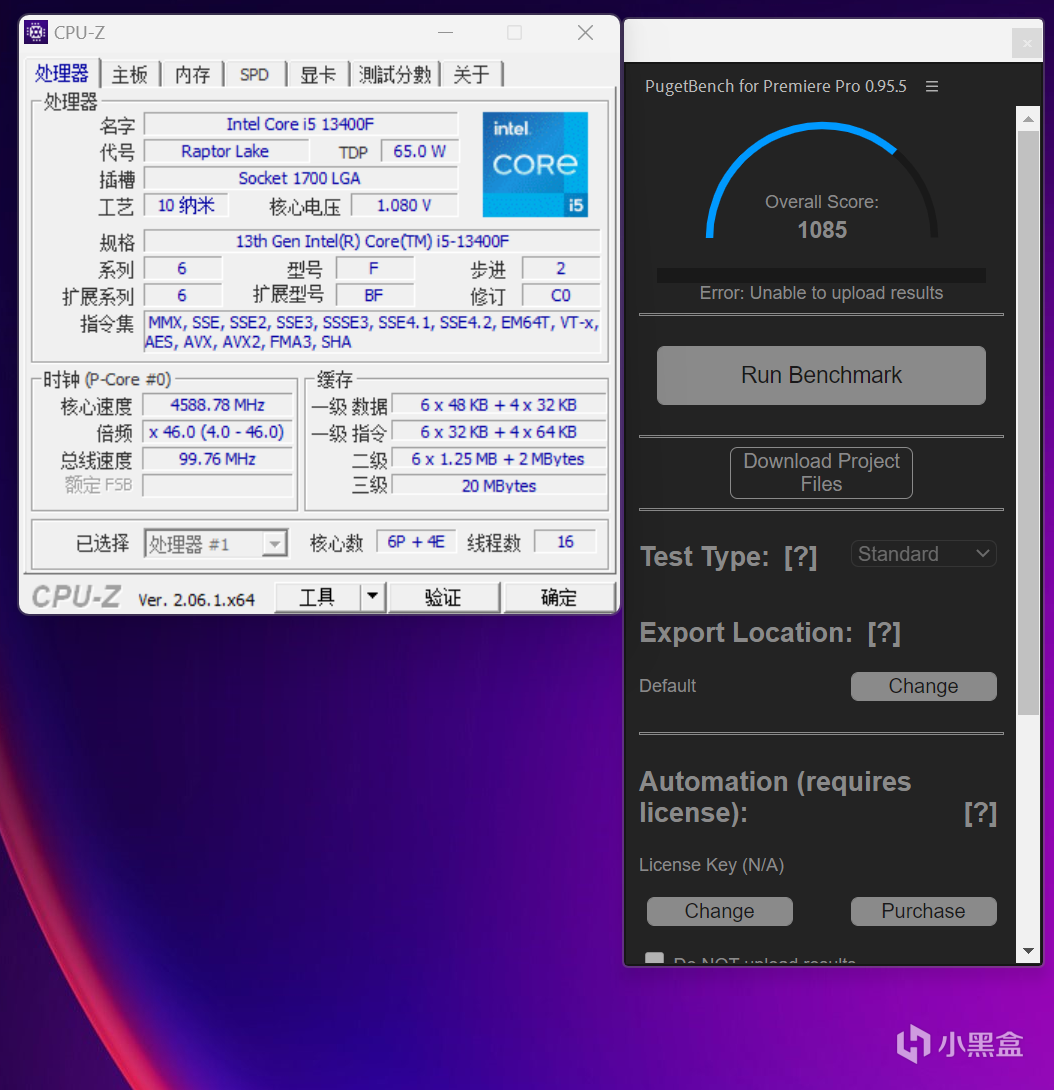Click the L1 instruction 6 x 32 KB value
Screen dimensions: 1054x1090
click(499, 432)
